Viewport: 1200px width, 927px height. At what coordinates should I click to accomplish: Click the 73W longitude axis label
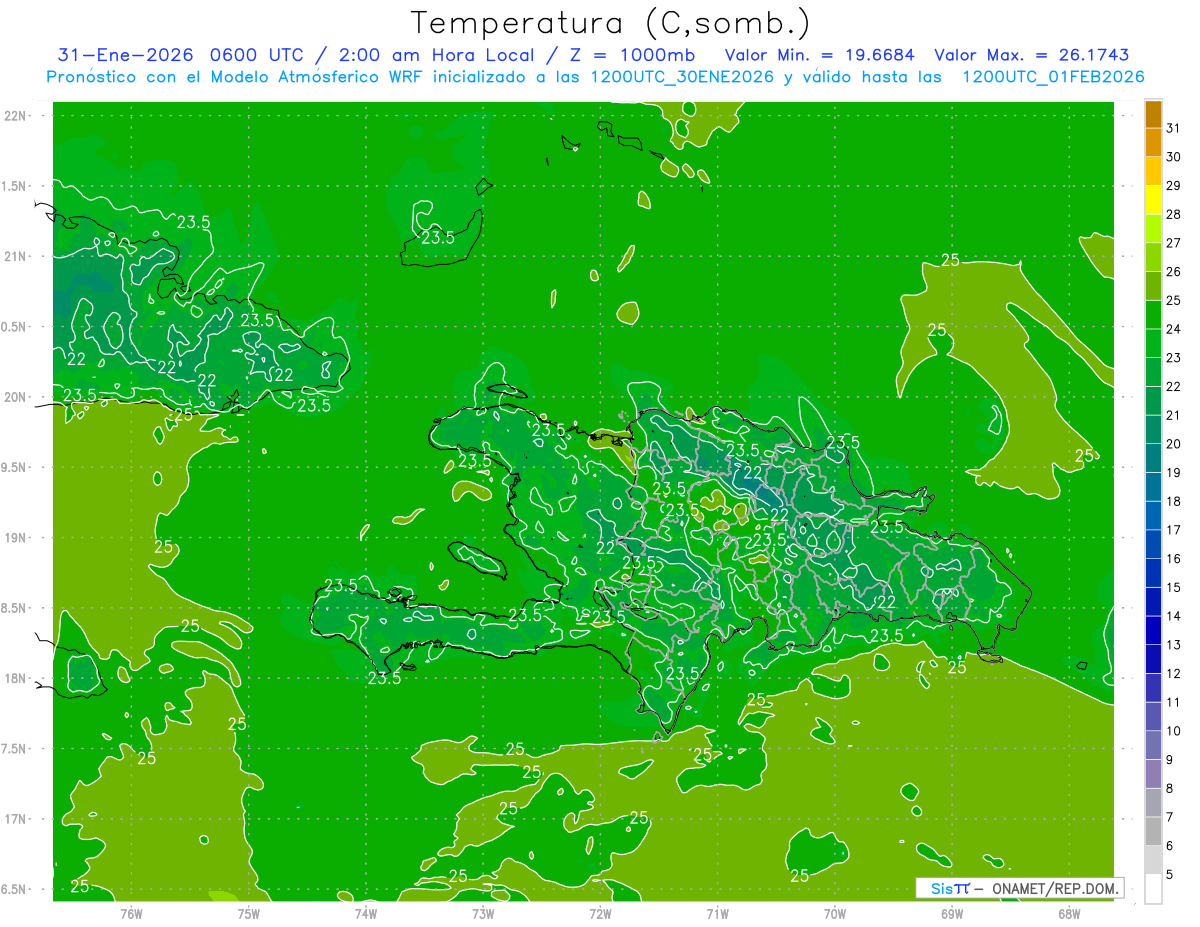click(483, 913)
